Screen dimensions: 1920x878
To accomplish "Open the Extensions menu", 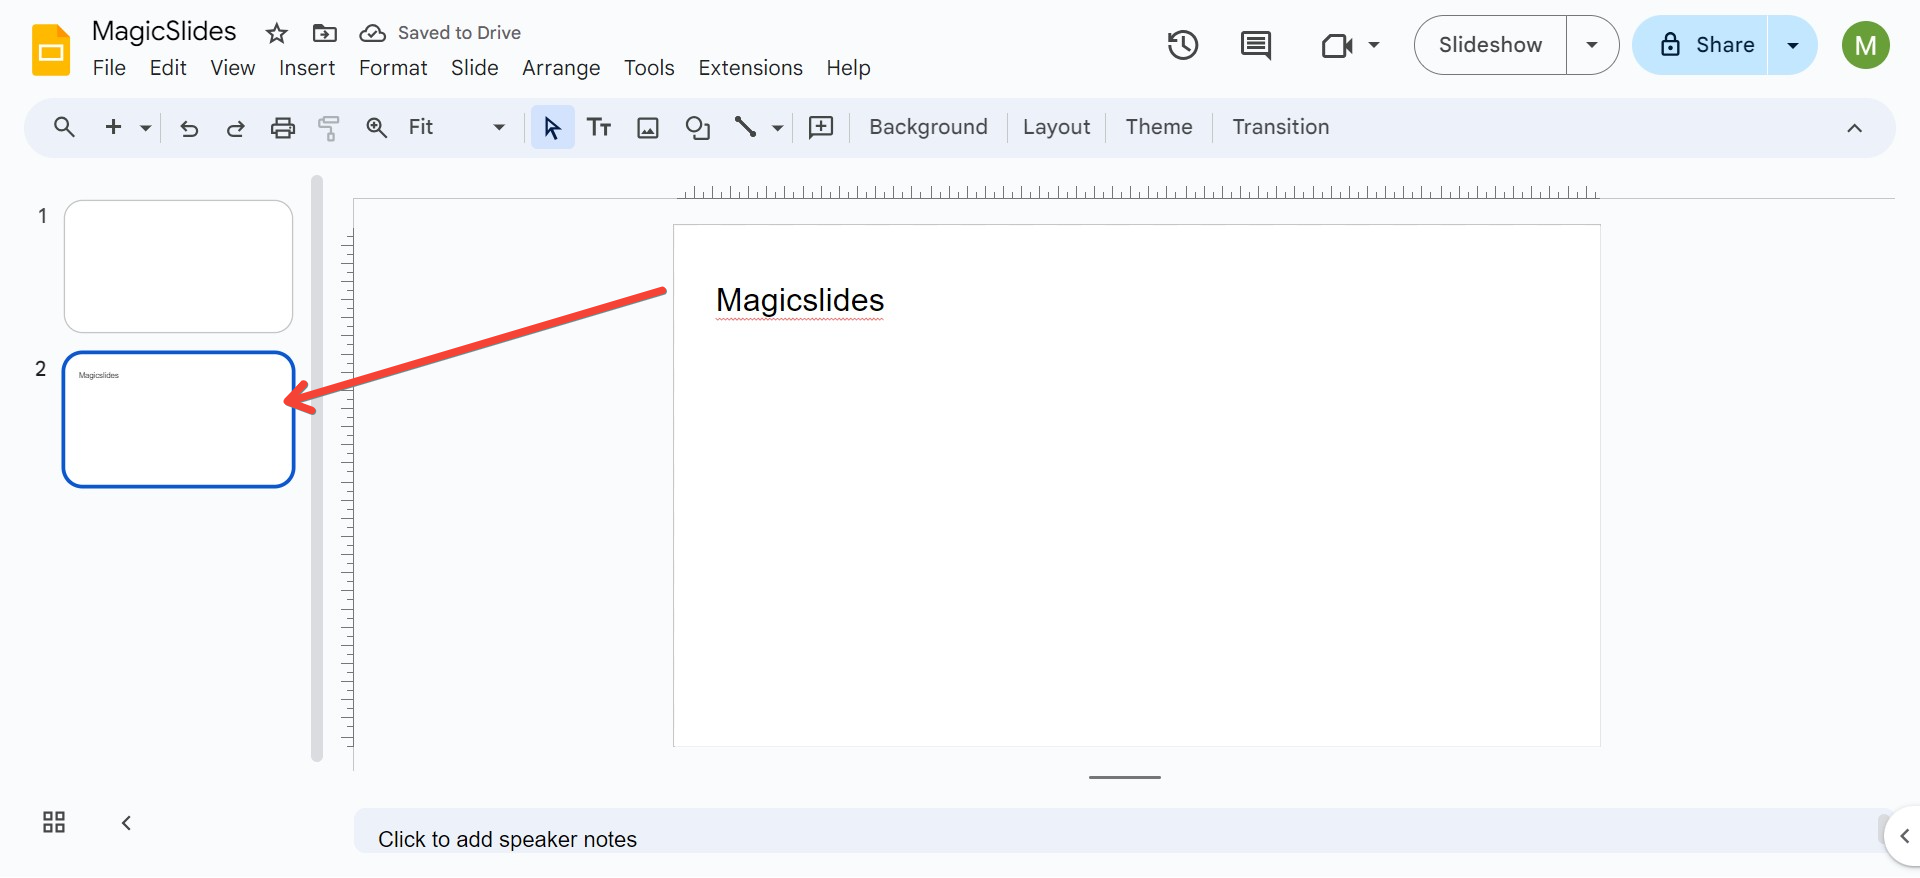I will coord(750,68).
